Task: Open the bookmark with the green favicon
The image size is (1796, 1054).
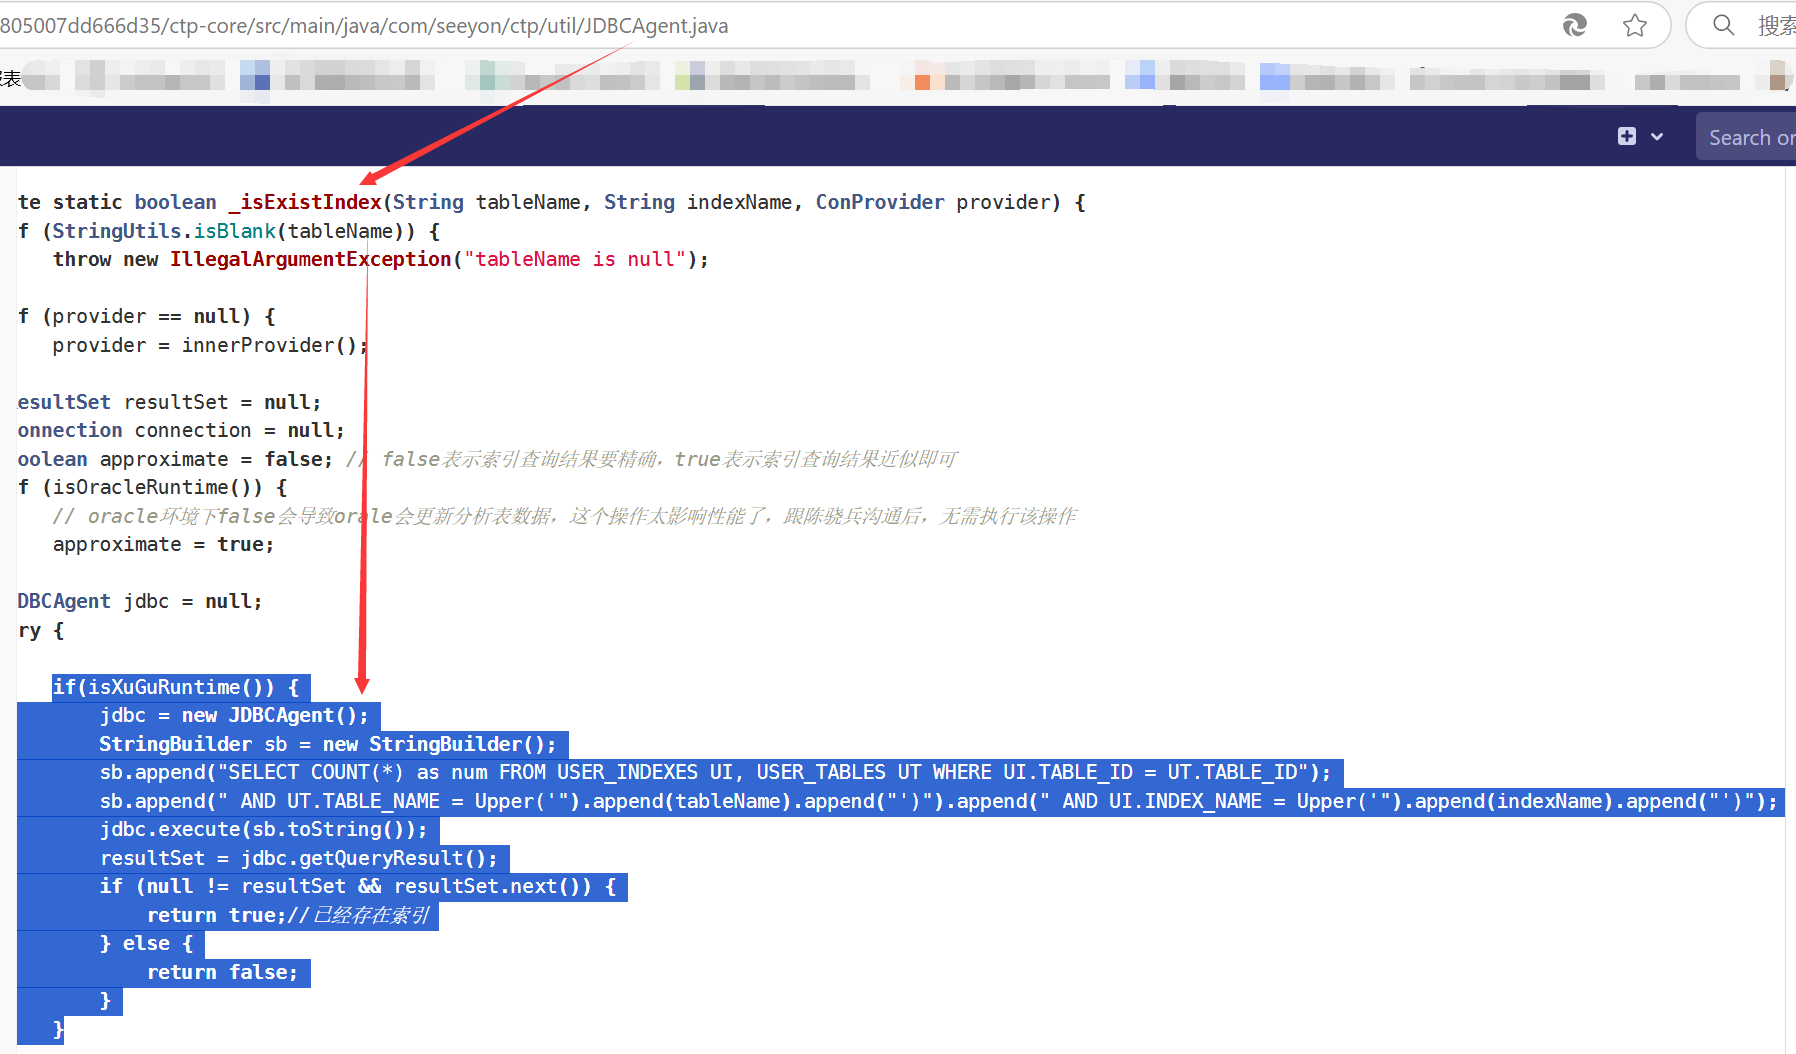Action: pos(488,76)
